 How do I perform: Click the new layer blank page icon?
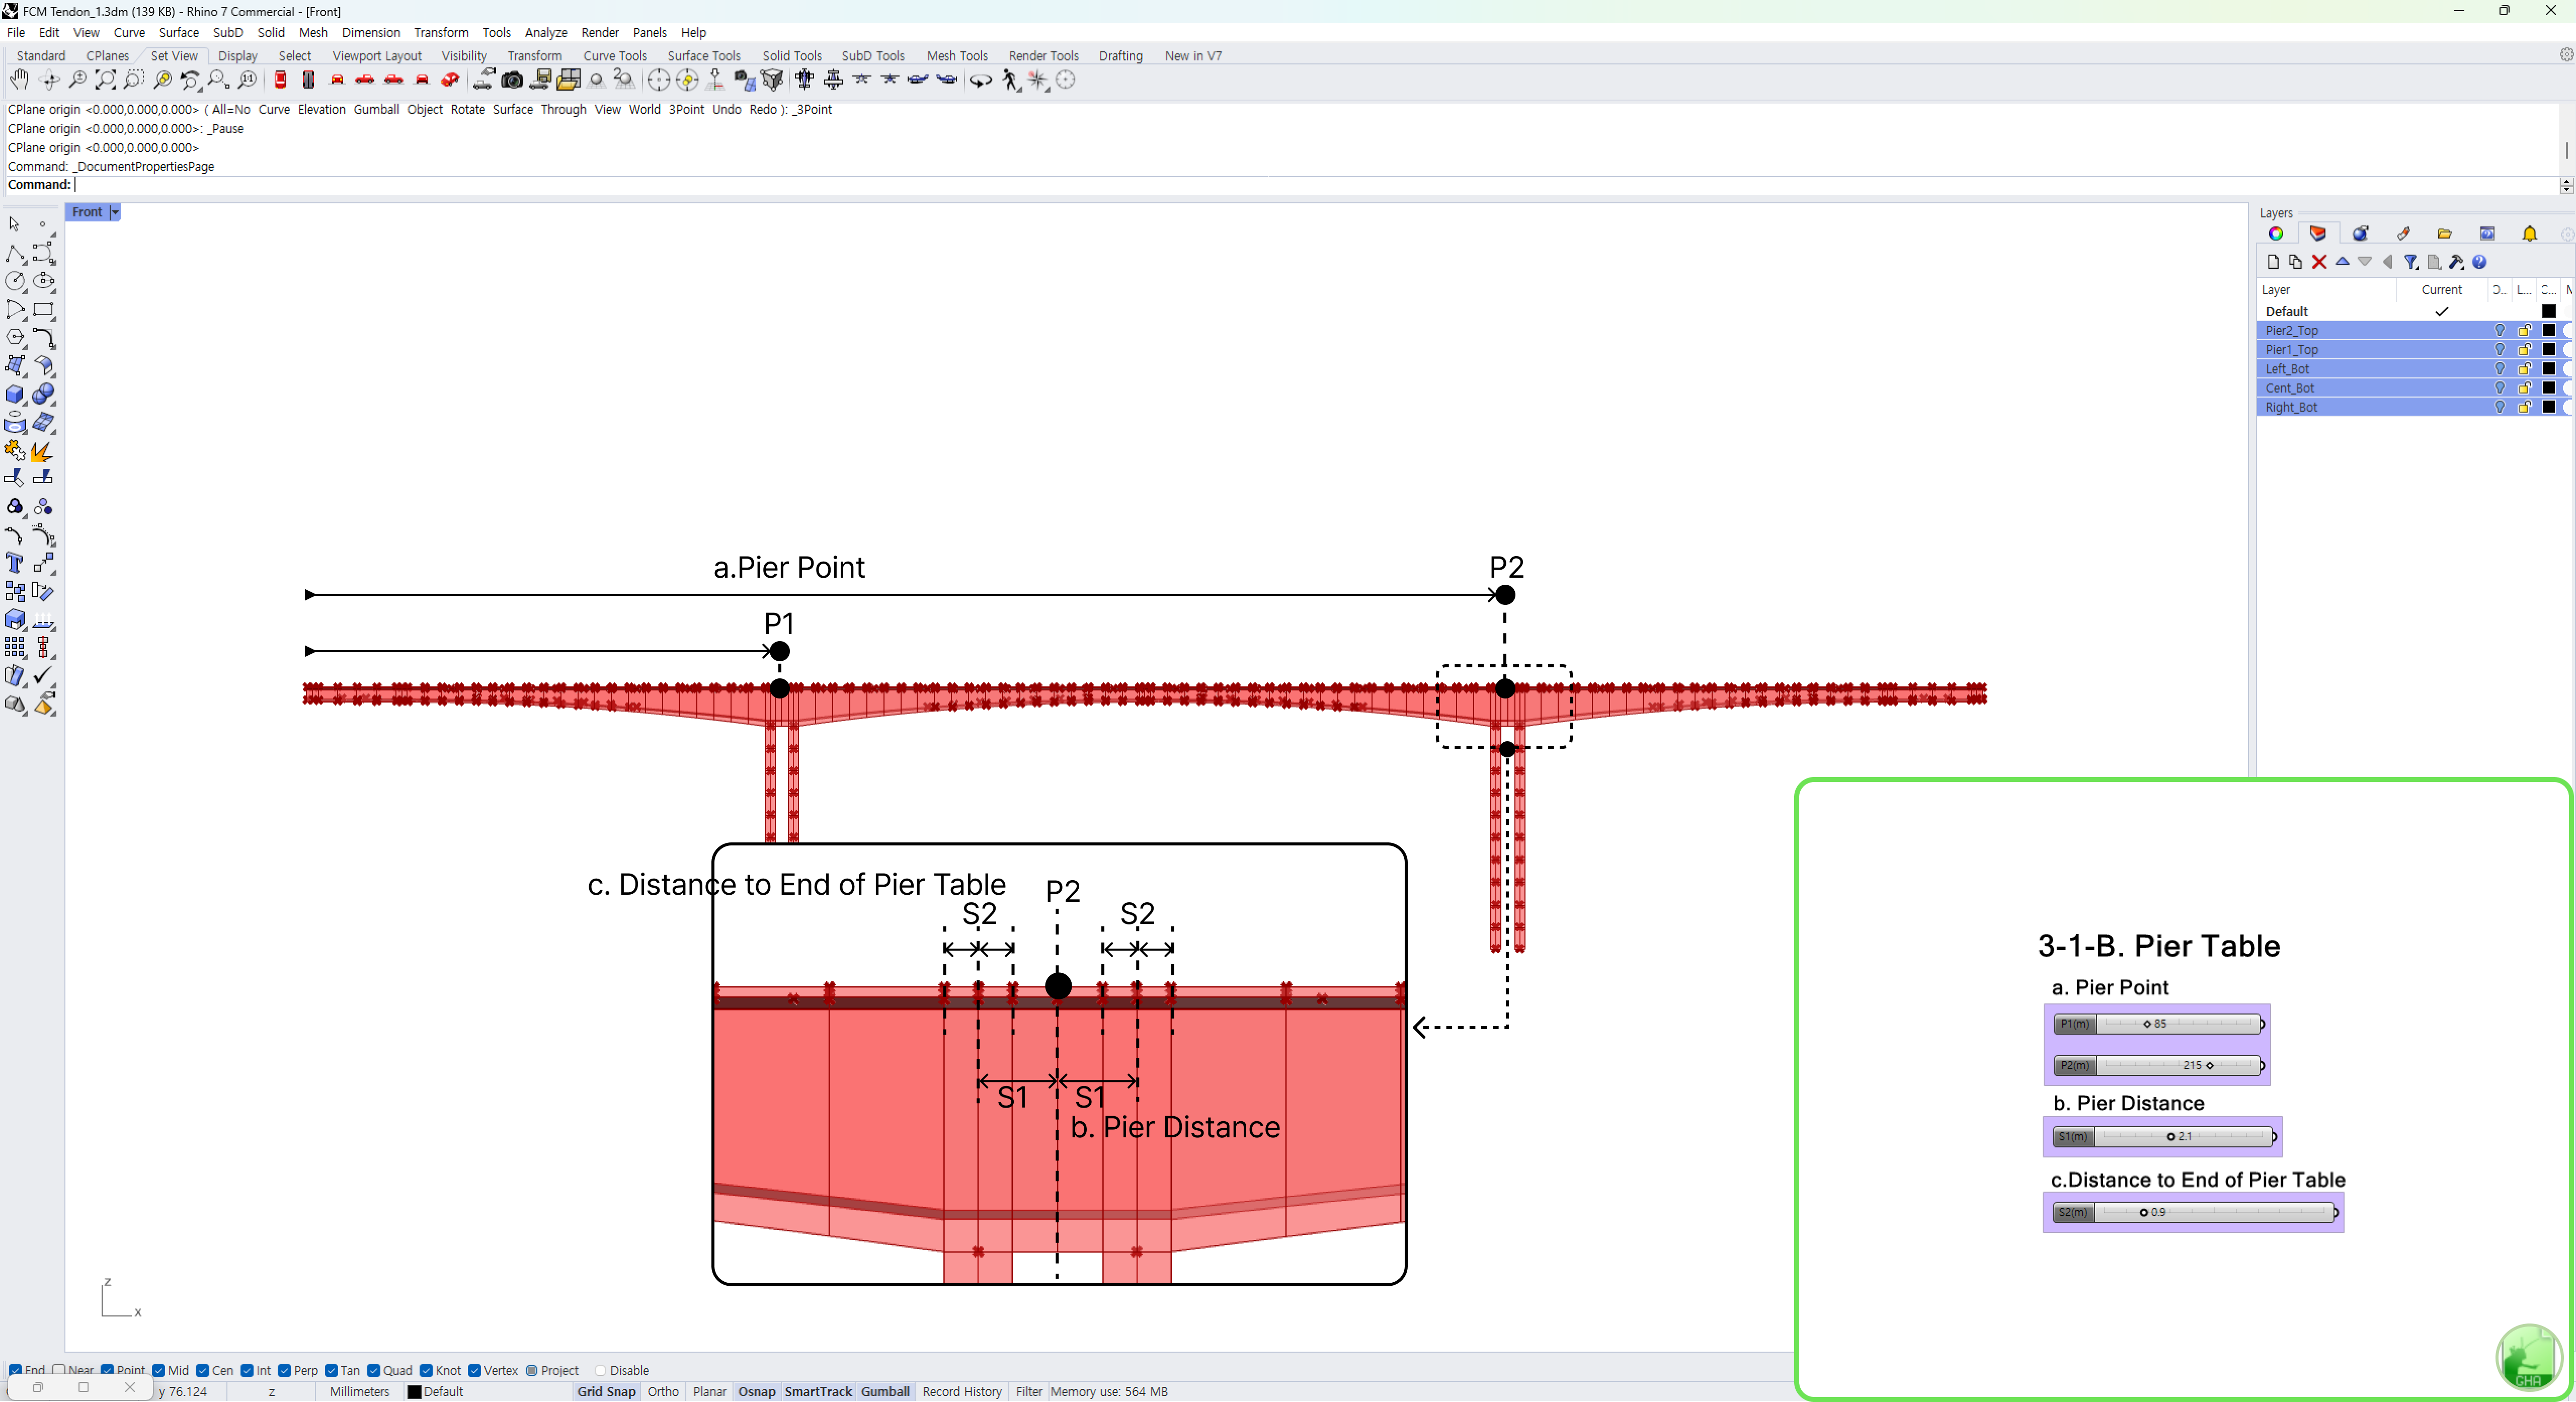tap(2273, 262)
